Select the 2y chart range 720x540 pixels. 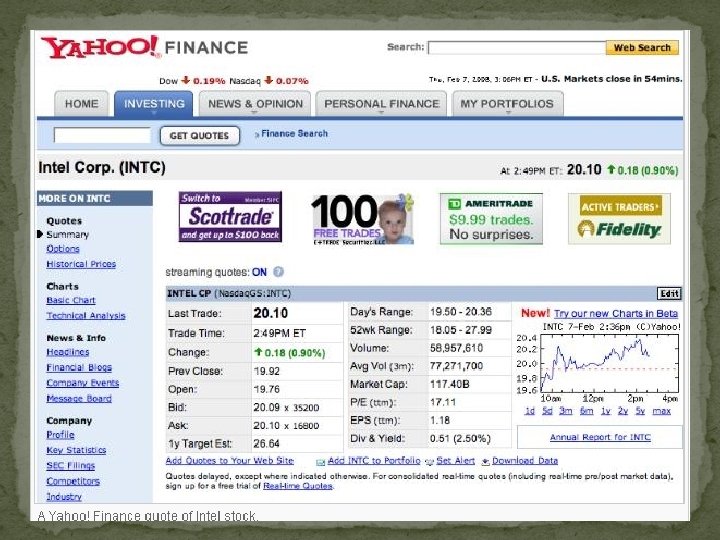coord(623,411)
